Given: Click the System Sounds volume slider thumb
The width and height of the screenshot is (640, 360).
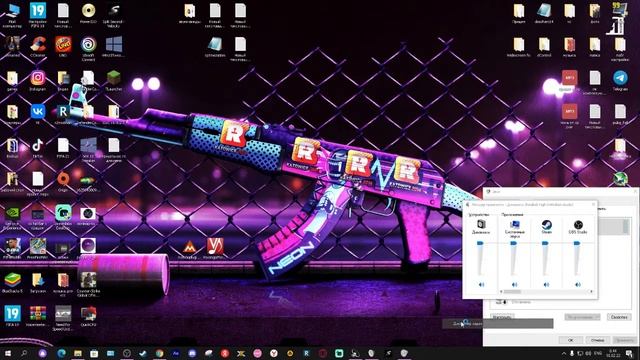Looking at the screenshot, I should tap(513, 243).
